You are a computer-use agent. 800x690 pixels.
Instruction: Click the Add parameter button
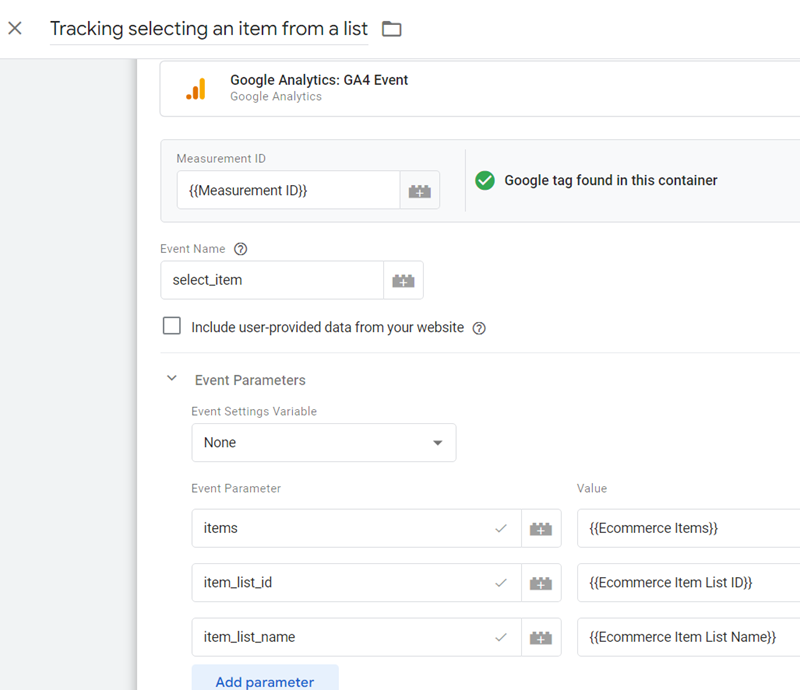(x=264, y=681)
